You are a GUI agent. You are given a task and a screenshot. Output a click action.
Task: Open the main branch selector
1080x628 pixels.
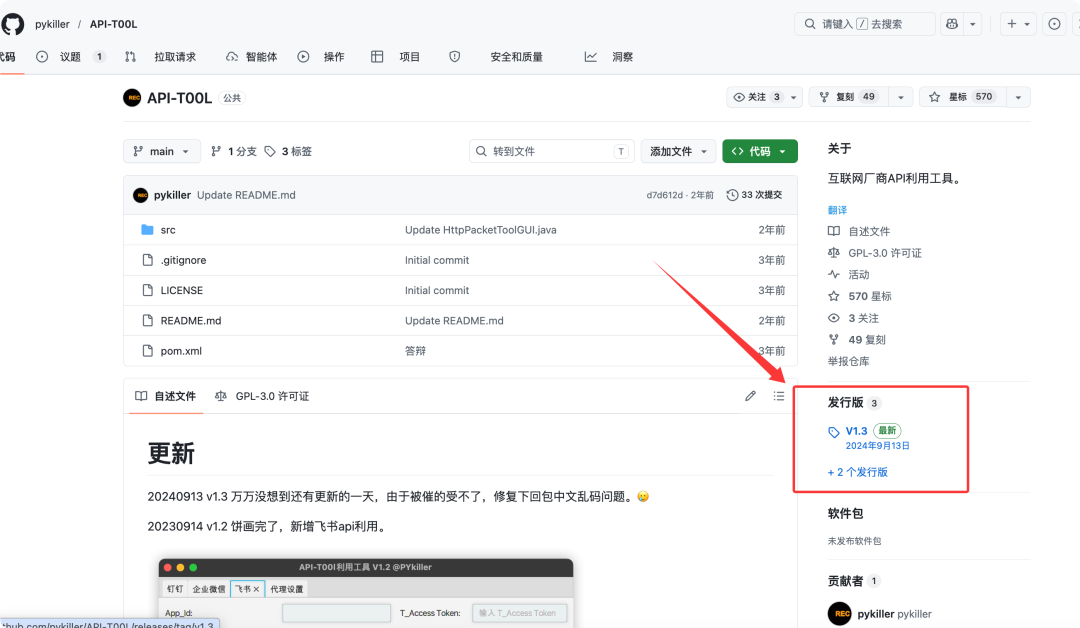coord(162,151)
